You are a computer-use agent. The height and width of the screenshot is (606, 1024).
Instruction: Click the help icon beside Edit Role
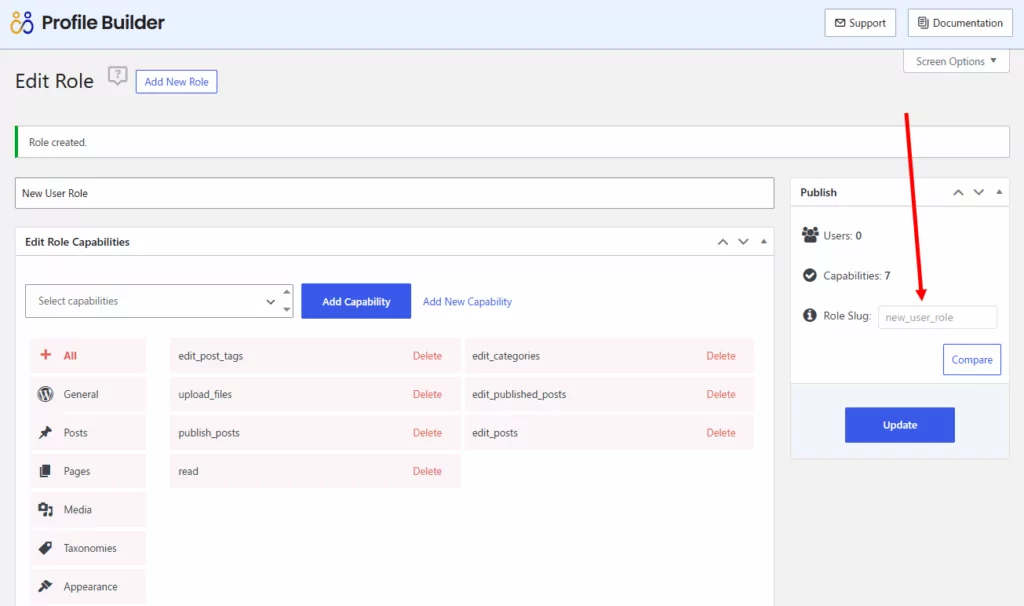point(118,77)
